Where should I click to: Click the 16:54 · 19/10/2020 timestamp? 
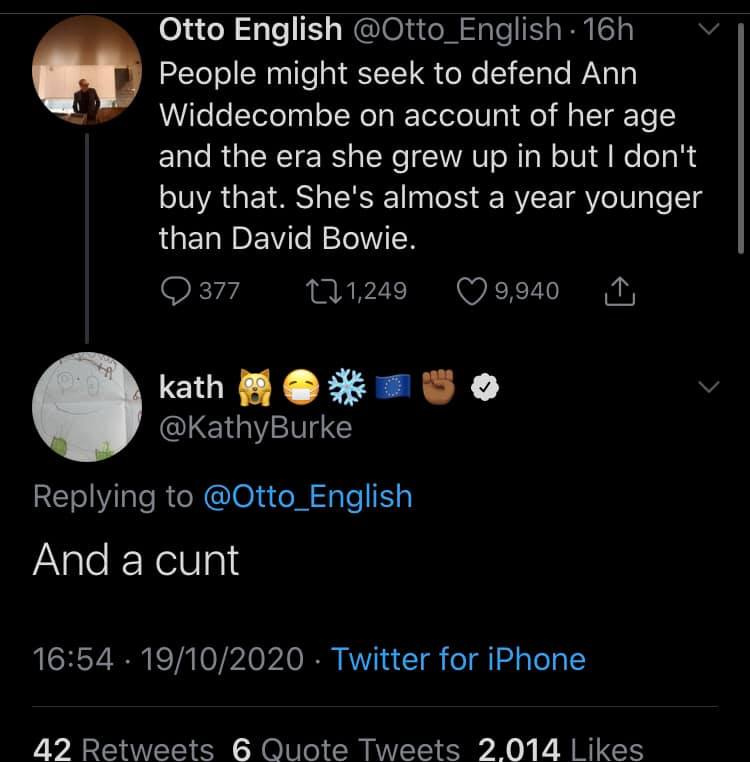tap(168, 659)
